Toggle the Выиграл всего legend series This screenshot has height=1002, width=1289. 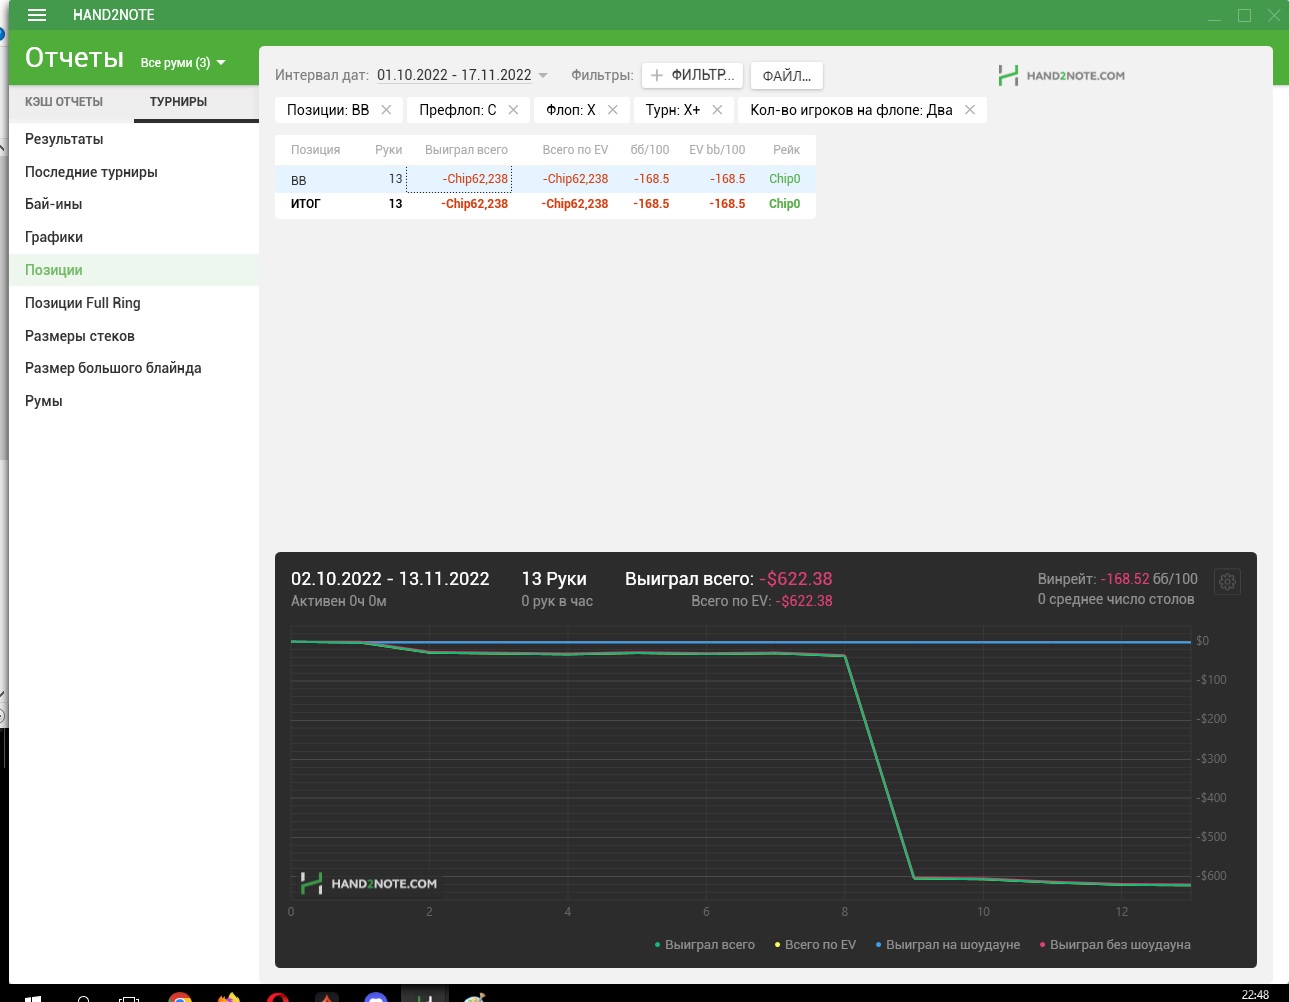(x=705, y=945)
